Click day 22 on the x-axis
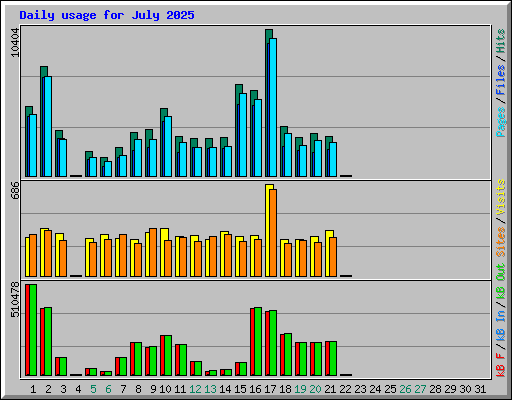 [345, 389]
